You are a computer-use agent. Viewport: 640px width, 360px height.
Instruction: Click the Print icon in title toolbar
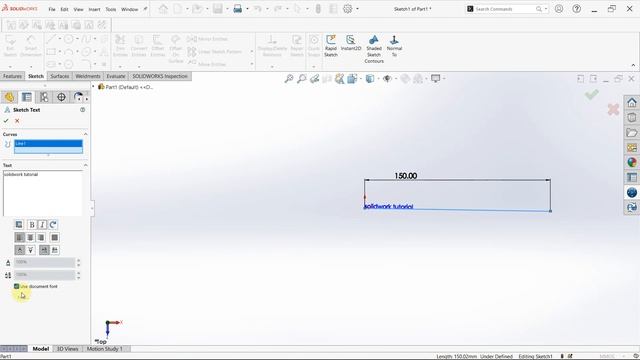(x=238, y=9)
